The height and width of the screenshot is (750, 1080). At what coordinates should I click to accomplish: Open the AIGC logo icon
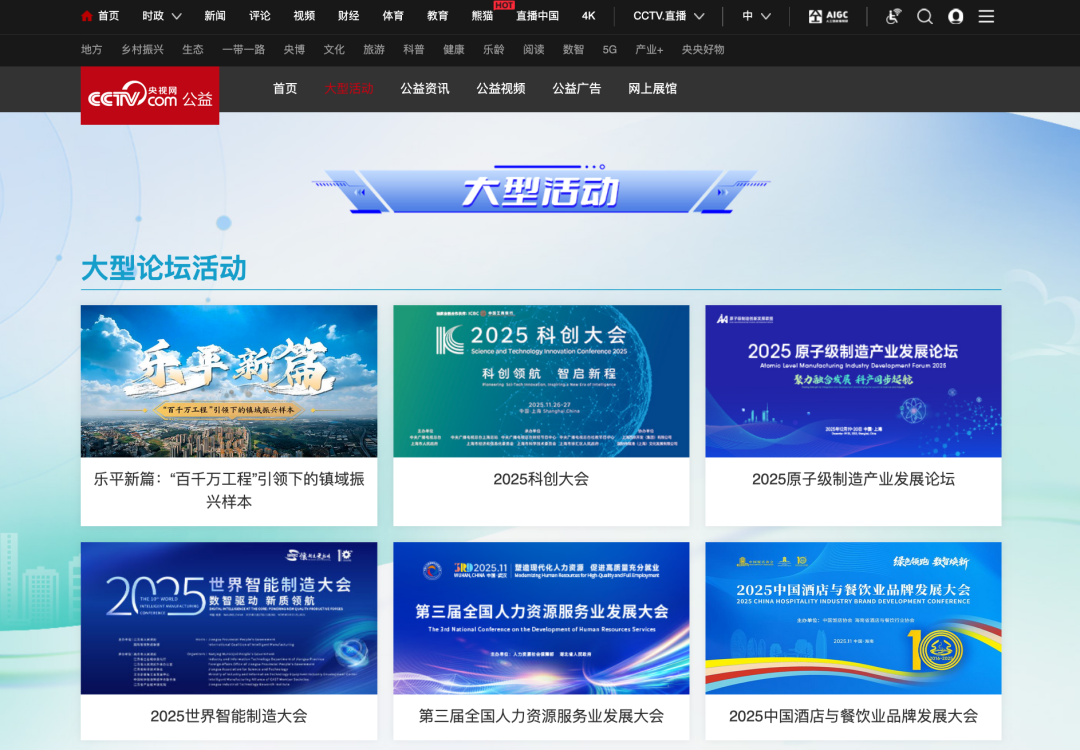[x=829, y=17]
